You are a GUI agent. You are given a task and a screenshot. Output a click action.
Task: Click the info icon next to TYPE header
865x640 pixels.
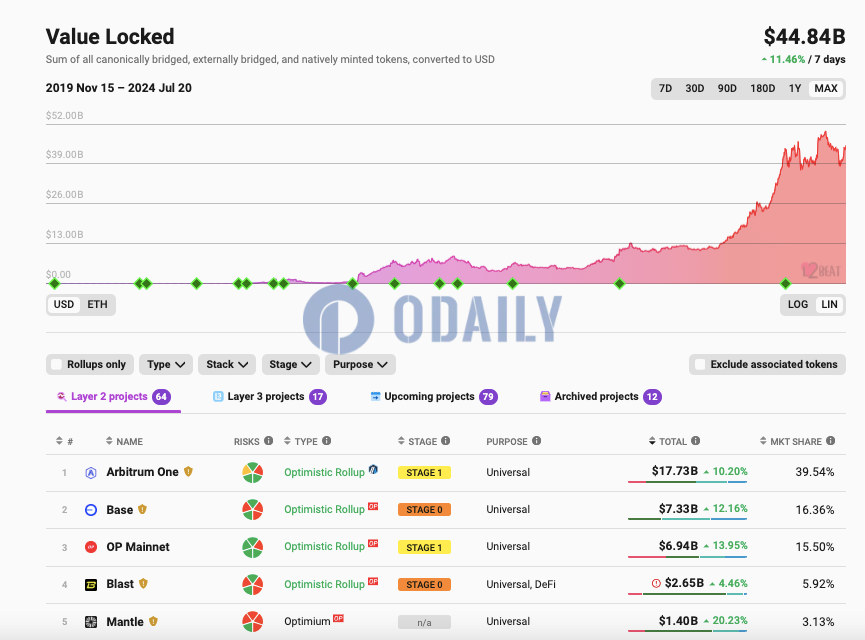point(327,440)
